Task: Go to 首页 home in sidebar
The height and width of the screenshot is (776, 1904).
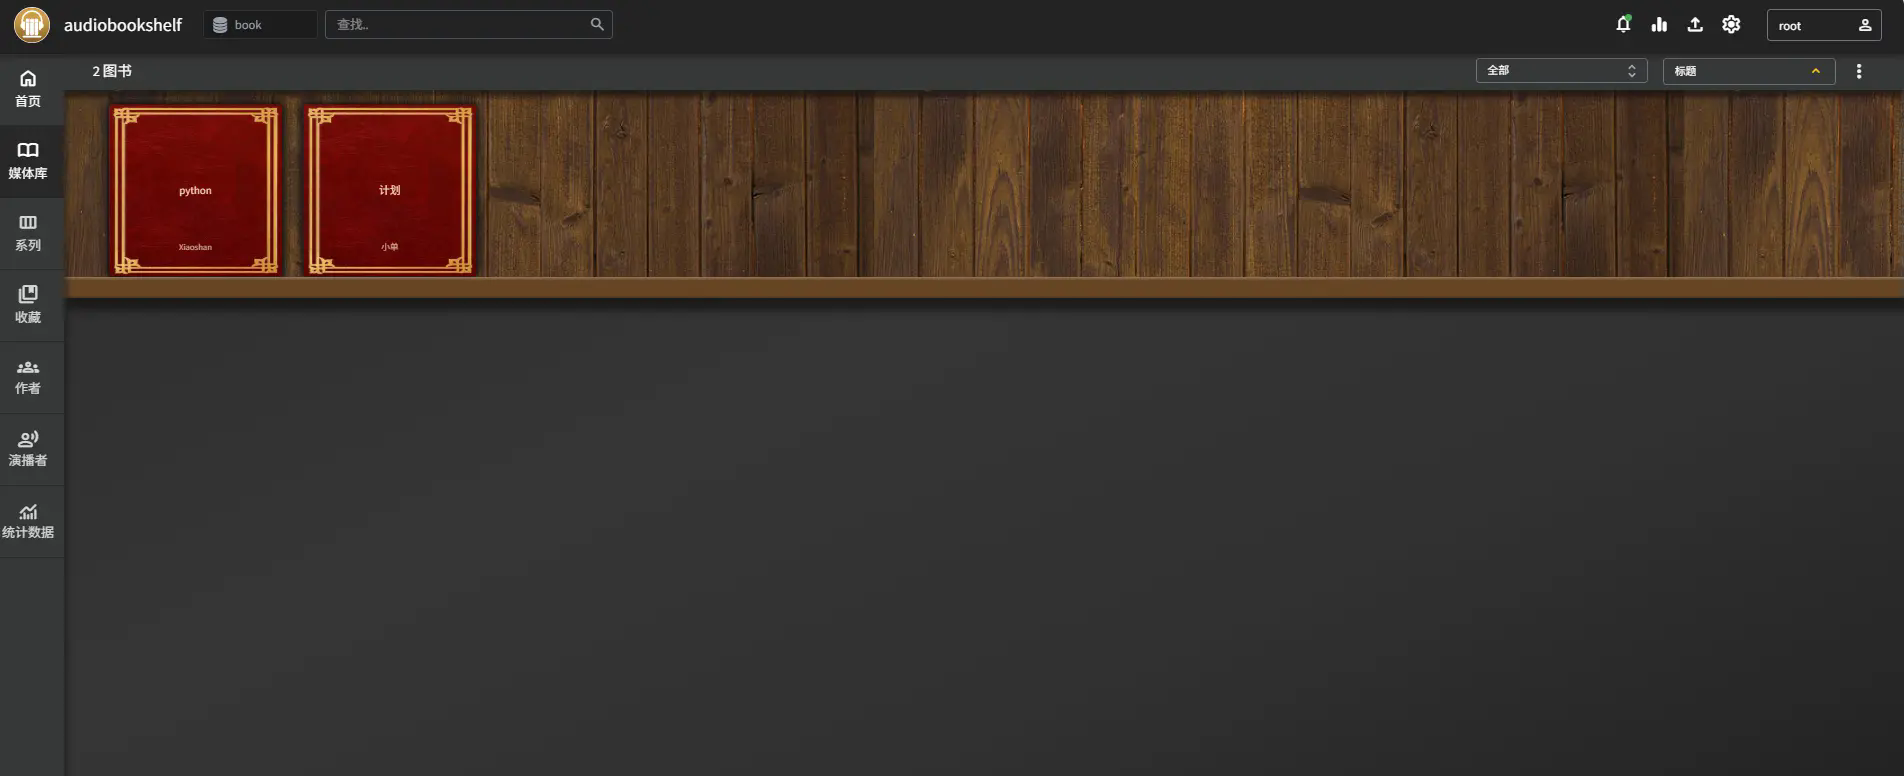Action: pos(28,89)
